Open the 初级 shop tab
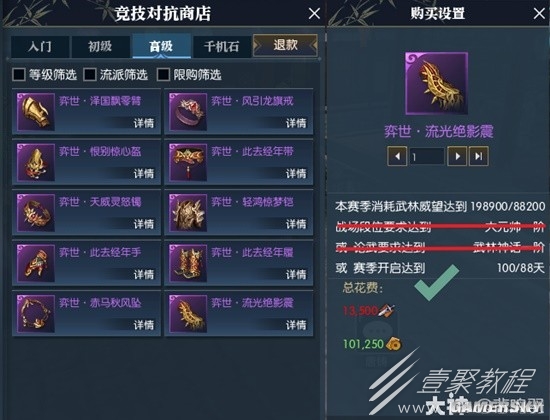 pos(100,46)
